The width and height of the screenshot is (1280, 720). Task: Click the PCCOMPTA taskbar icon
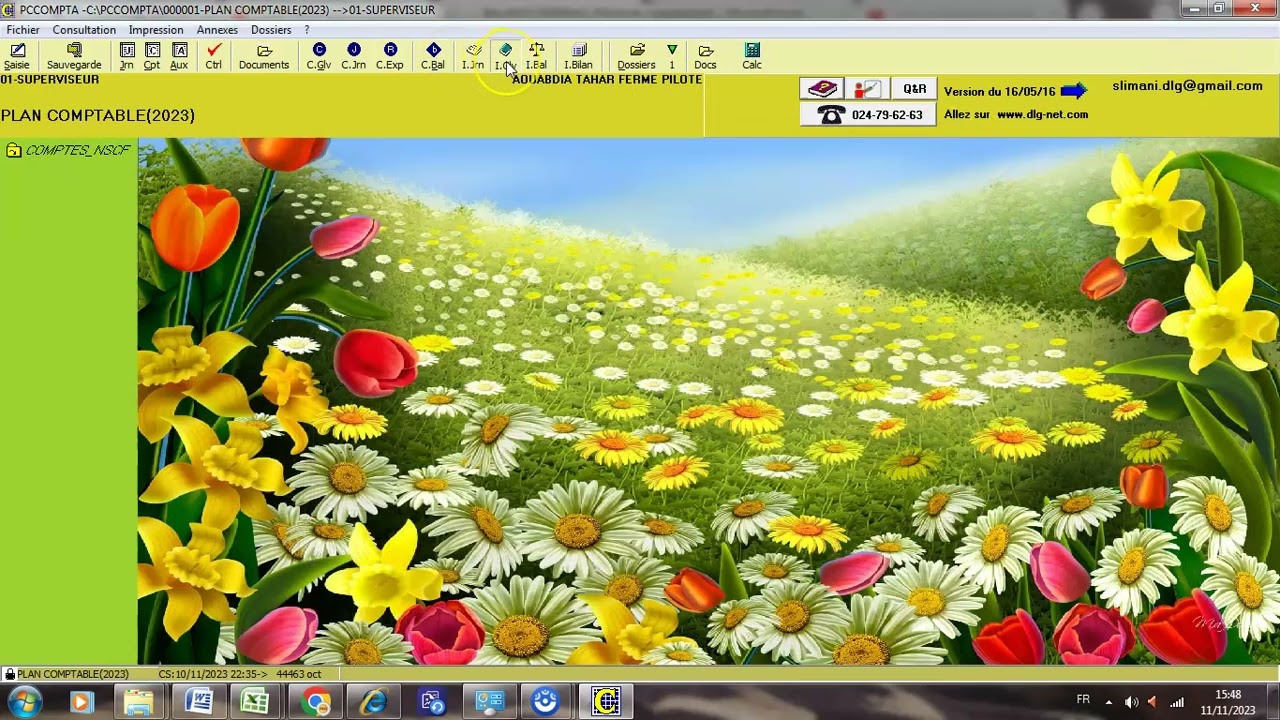[x=606, y=702]
